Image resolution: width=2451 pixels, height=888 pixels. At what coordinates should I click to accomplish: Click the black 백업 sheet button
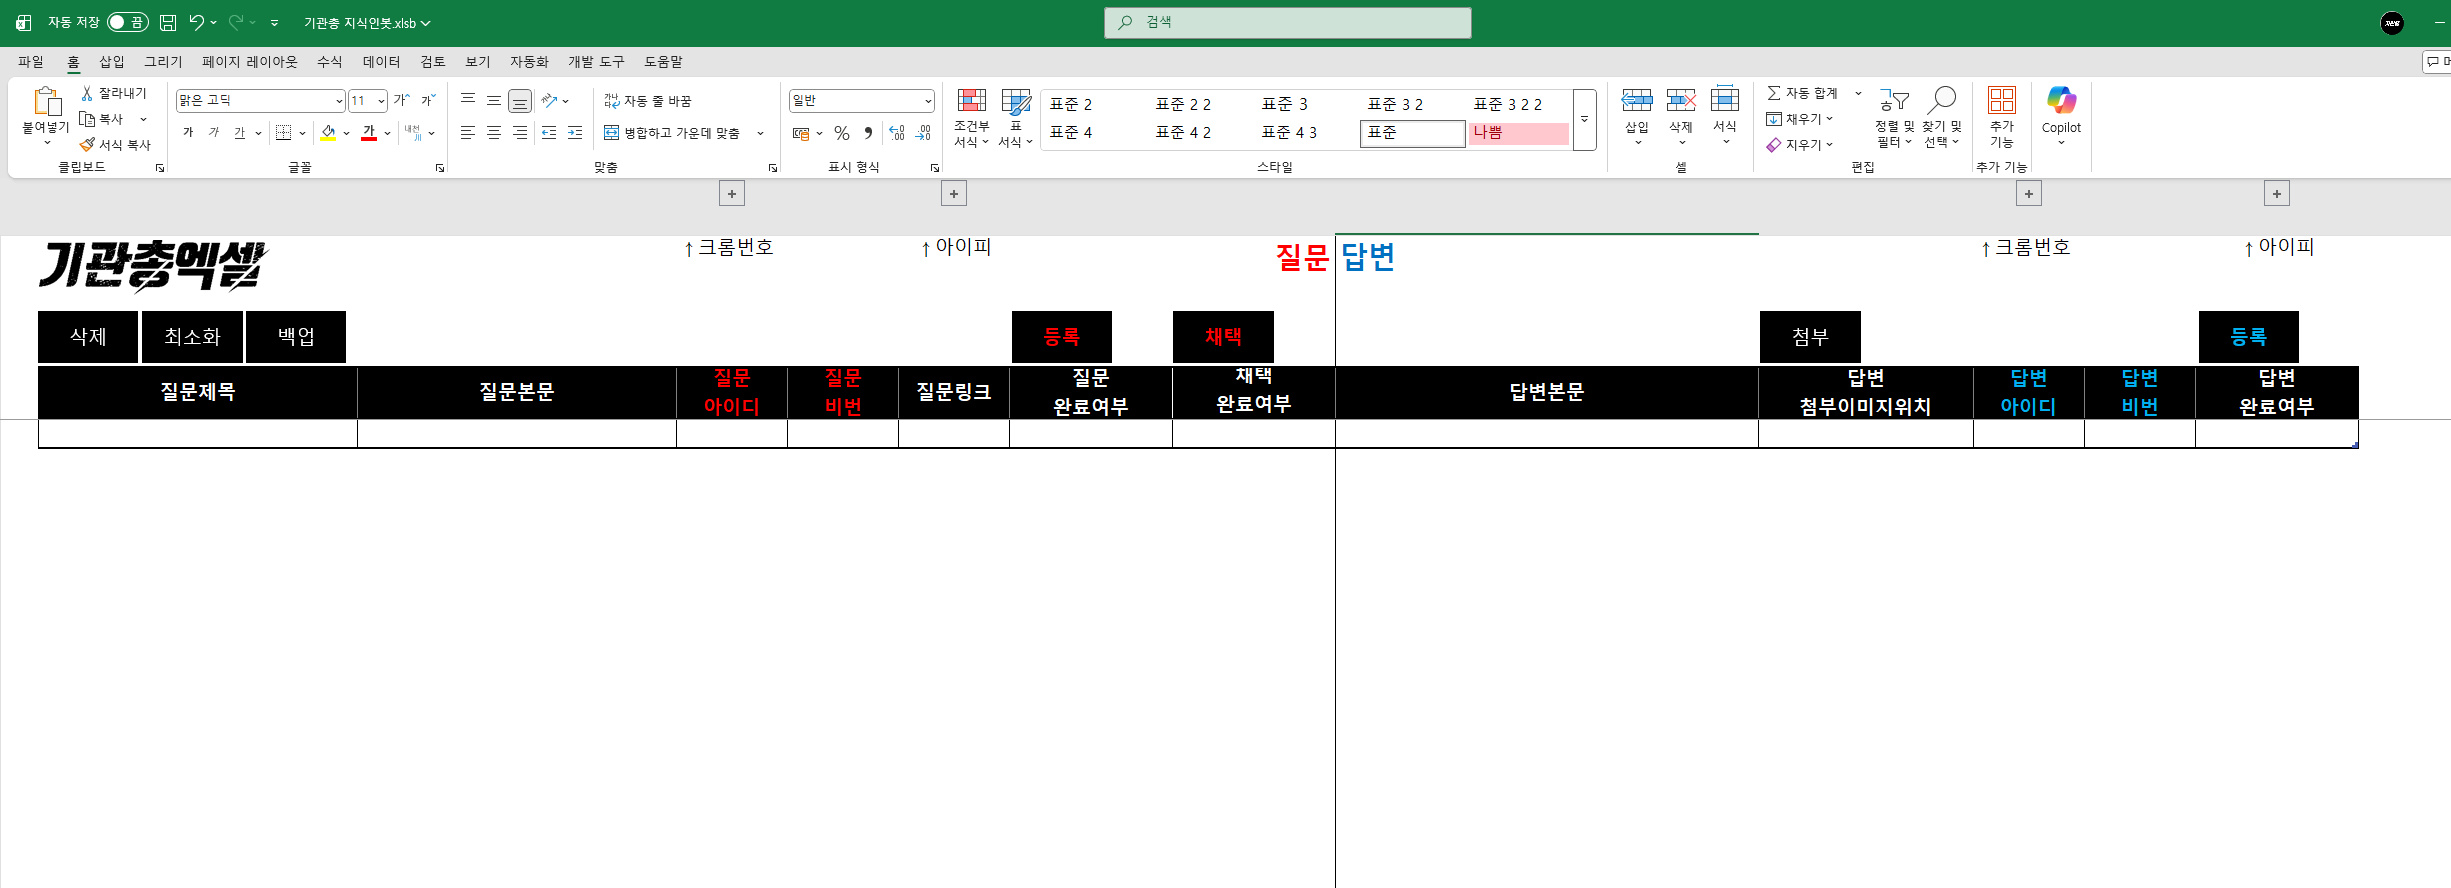tap(296, 337)
